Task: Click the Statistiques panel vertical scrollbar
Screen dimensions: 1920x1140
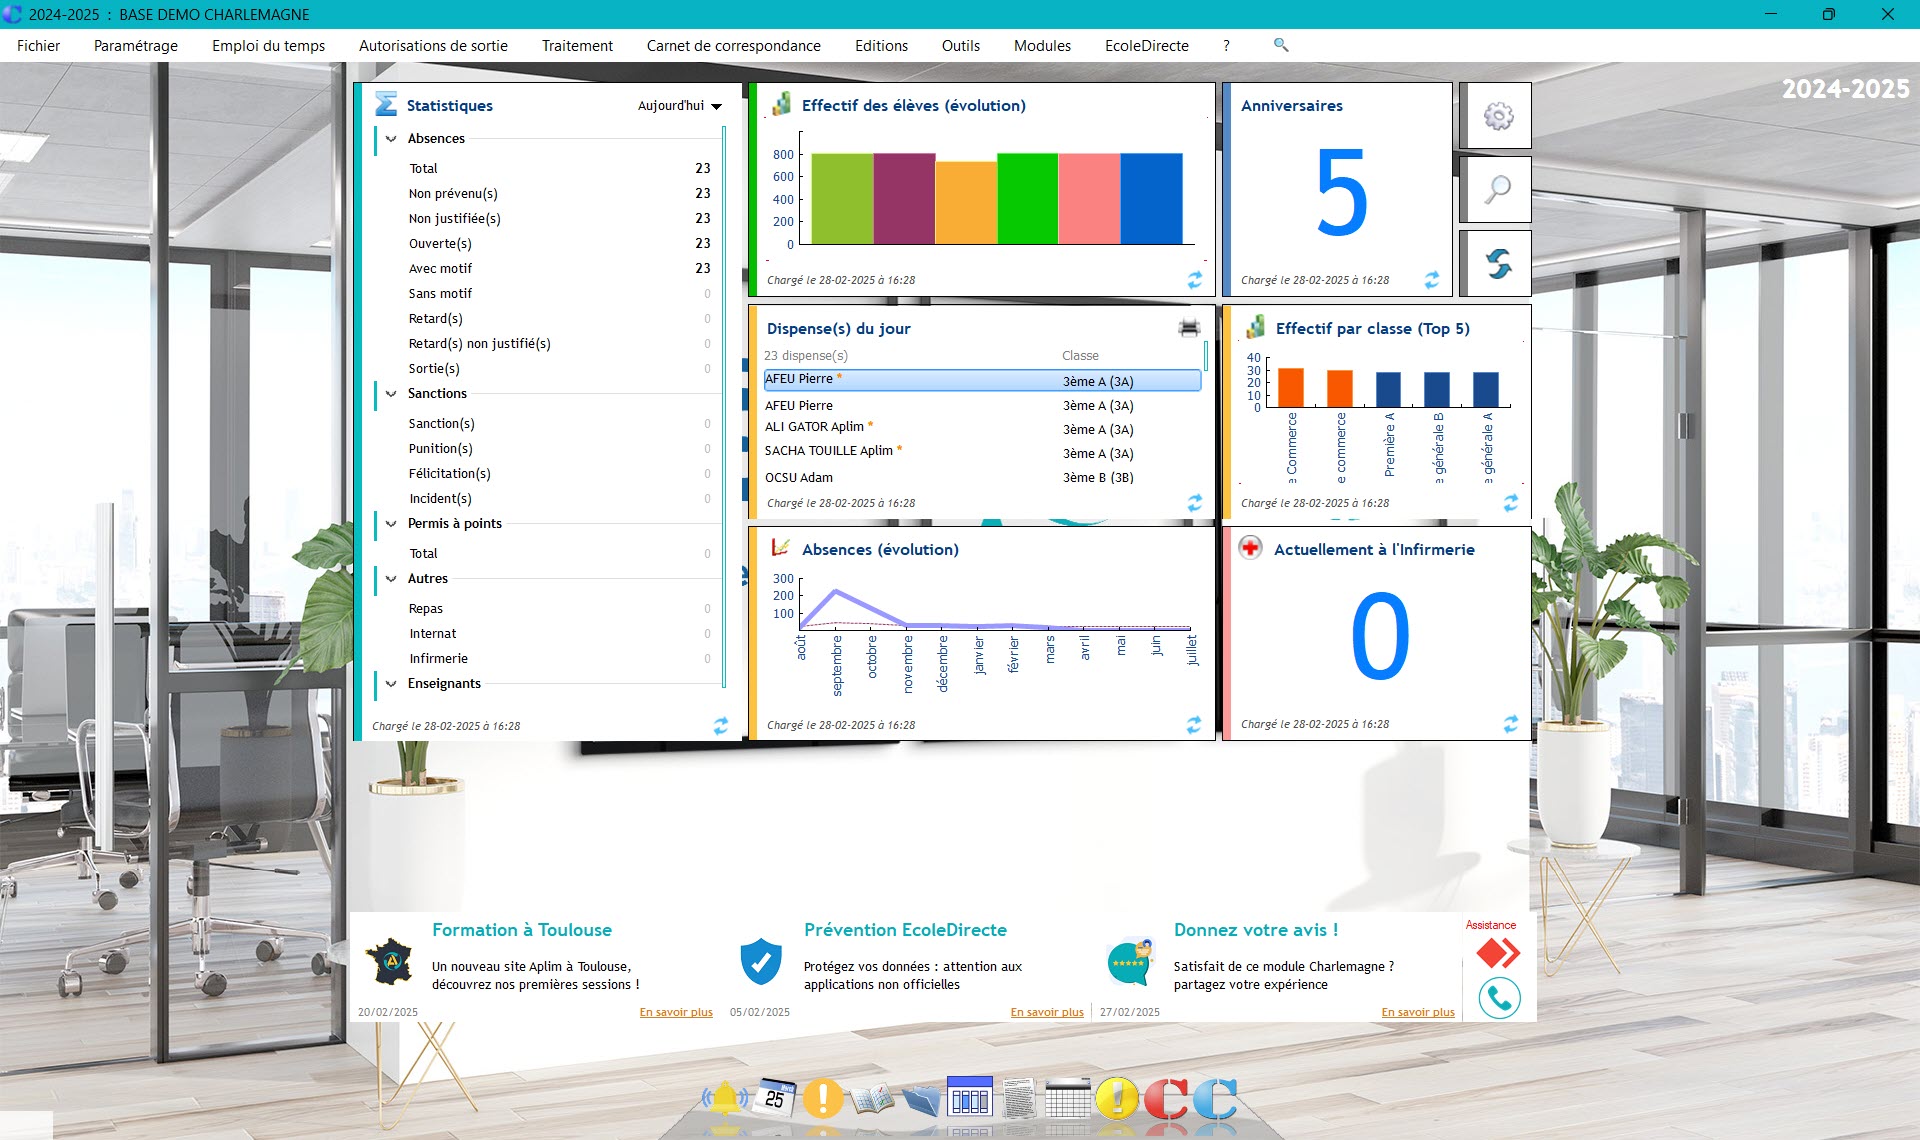Action: 723,405
